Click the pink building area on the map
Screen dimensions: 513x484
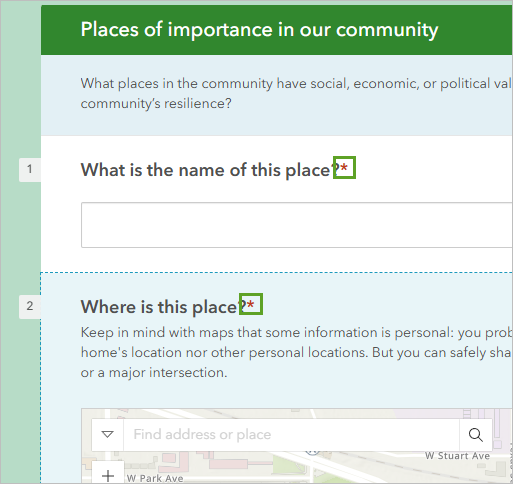coord(230,464)
